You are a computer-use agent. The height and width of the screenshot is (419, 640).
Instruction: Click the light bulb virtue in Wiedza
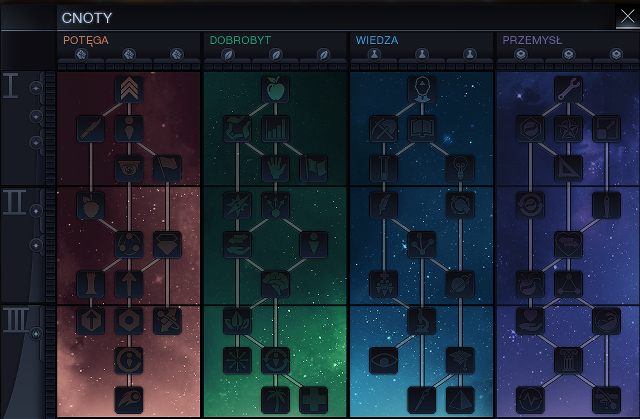coord(459,166)
